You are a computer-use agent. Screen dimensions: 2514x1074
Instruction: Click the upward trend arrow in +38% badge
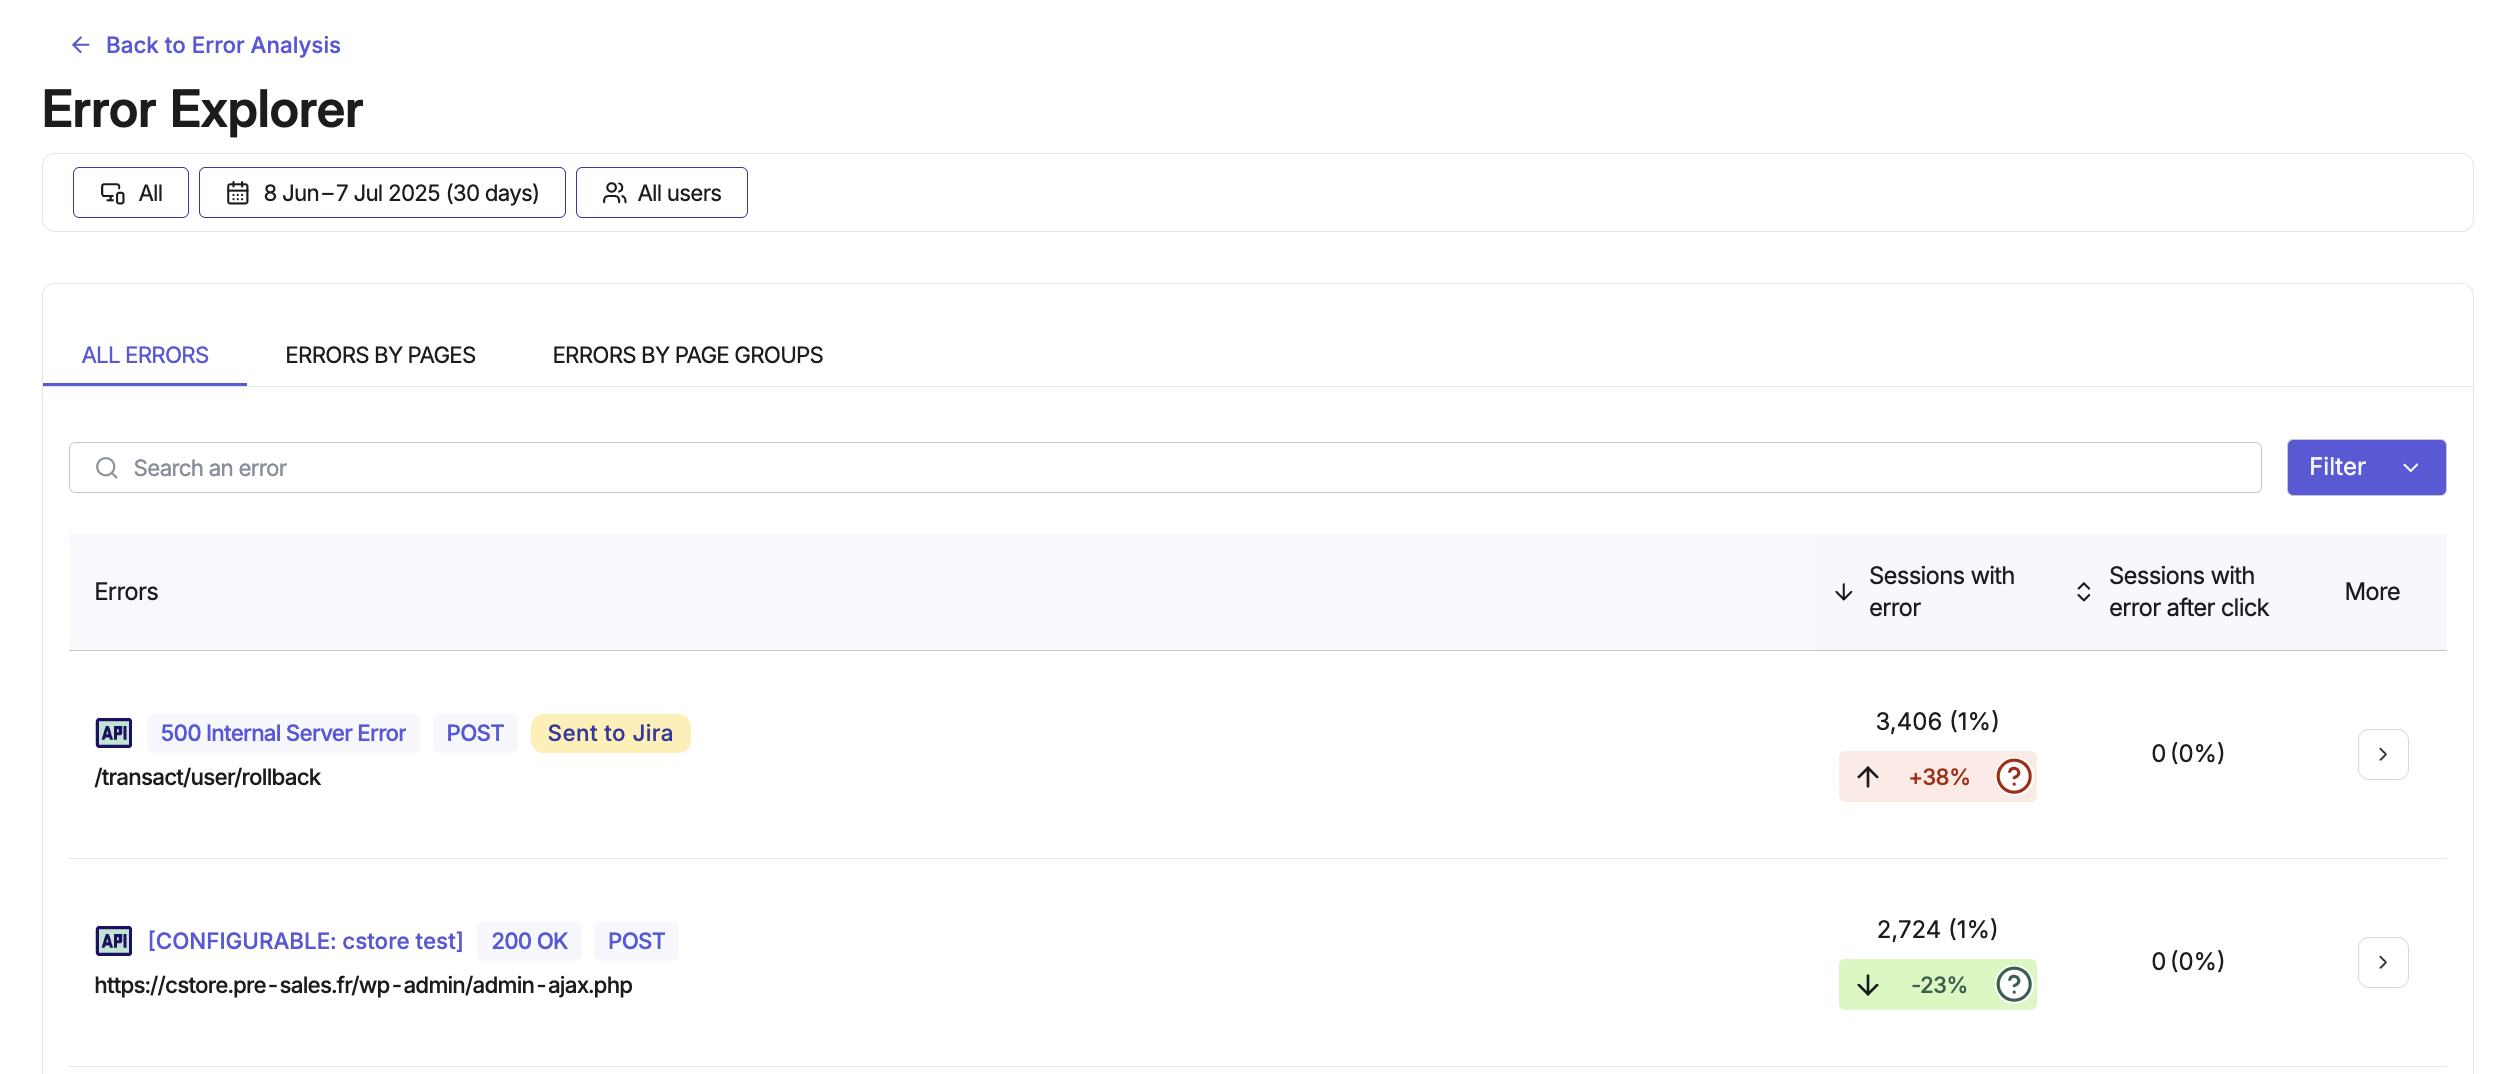1868,776
